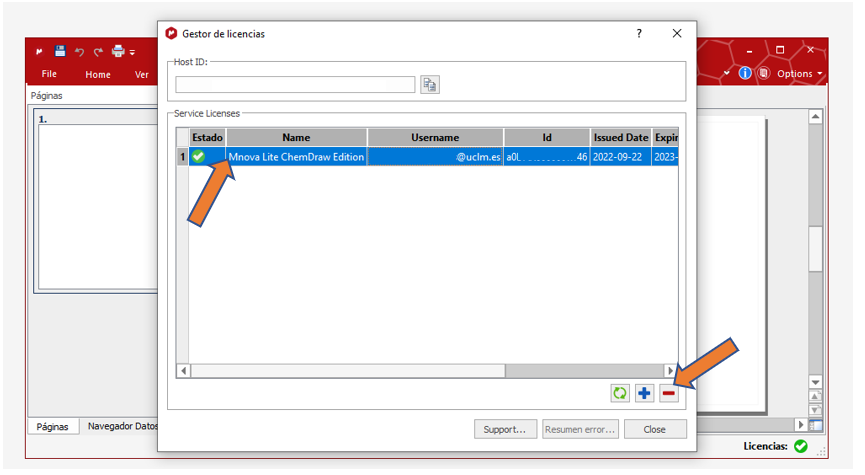Click the next page arrow below vertical scrollbar
The image size is (865, 475).
(x=815, y=410)
